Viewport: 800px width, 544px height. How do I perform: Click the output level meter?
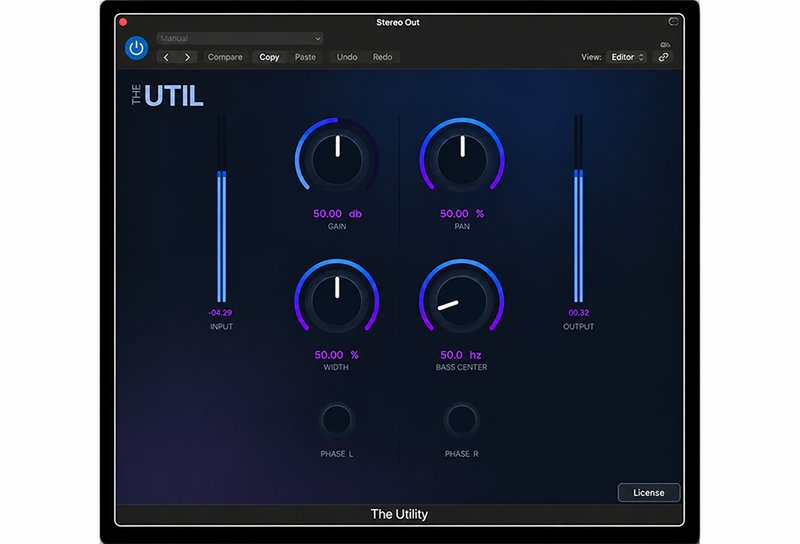point(579,209)
